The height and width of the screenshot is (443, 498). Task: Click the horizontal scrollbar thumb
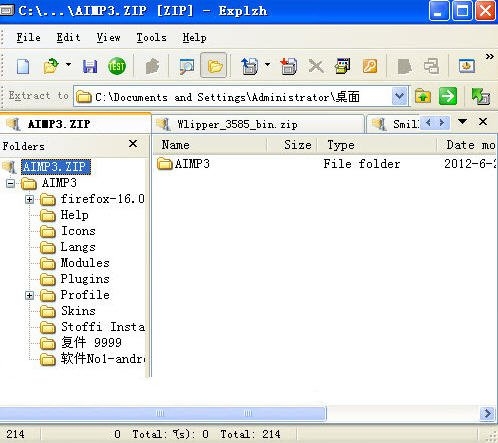(163, 414)
